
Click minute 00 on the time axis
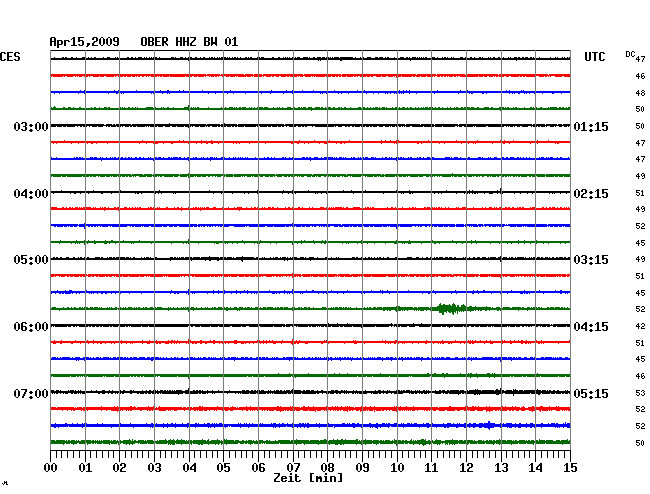pyautogui.click(x=51, y=468)
